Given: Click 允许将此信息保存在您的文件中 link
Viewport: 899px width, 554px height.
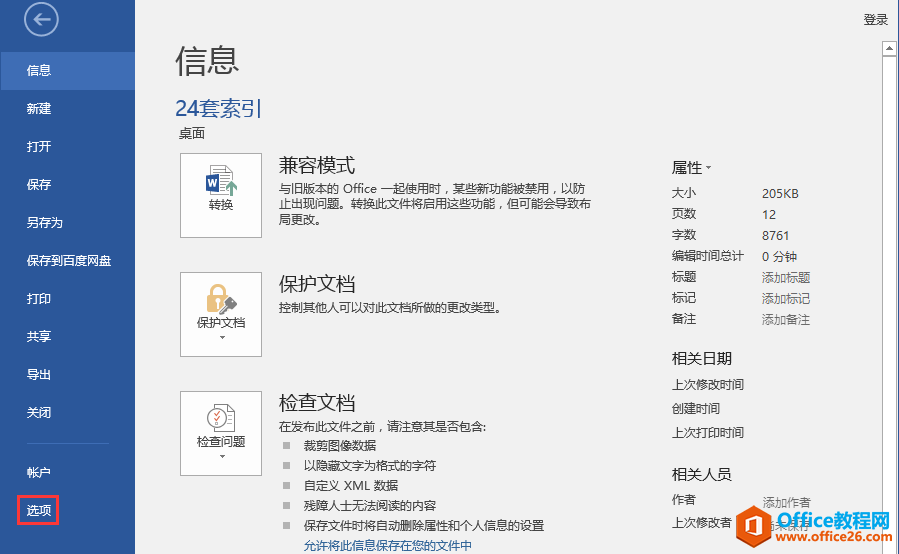Looking at the screenshot, I should 388,545.
